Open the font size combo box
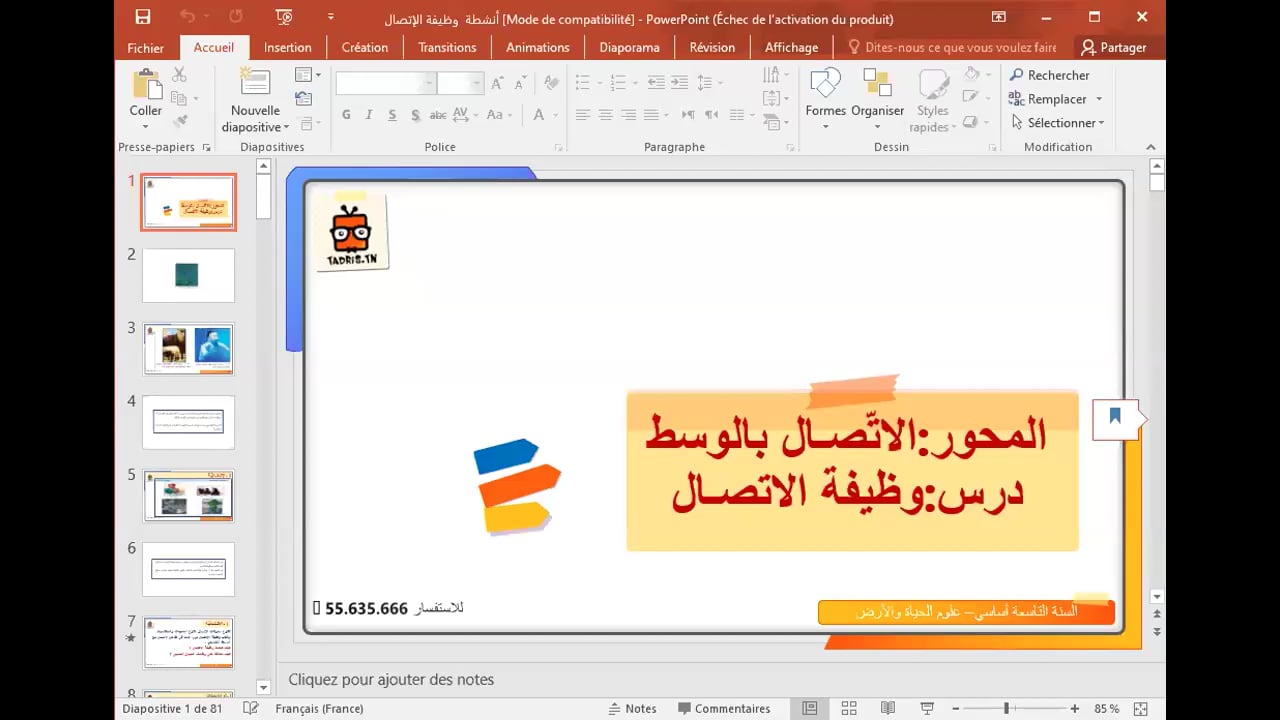Viewport: 1280px width, 720px height. click(460, 84)
